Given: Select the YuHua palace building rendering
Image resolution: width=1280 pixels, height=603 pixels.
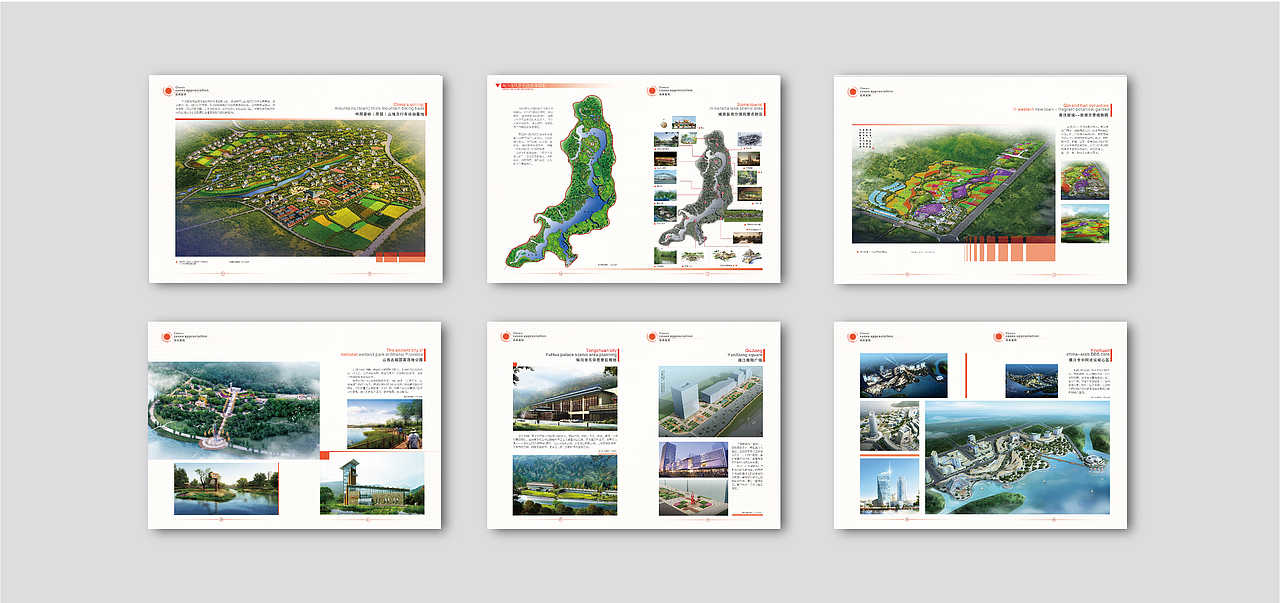Looking at the screenshot, I should click(x=565, y=398).
